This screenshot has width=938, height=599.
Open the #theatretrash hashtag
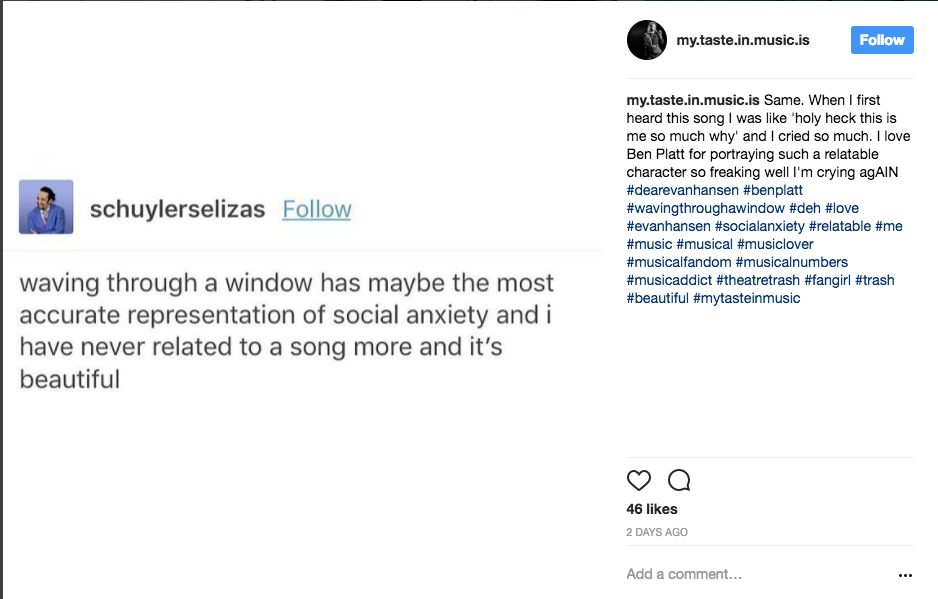(758, 280)
